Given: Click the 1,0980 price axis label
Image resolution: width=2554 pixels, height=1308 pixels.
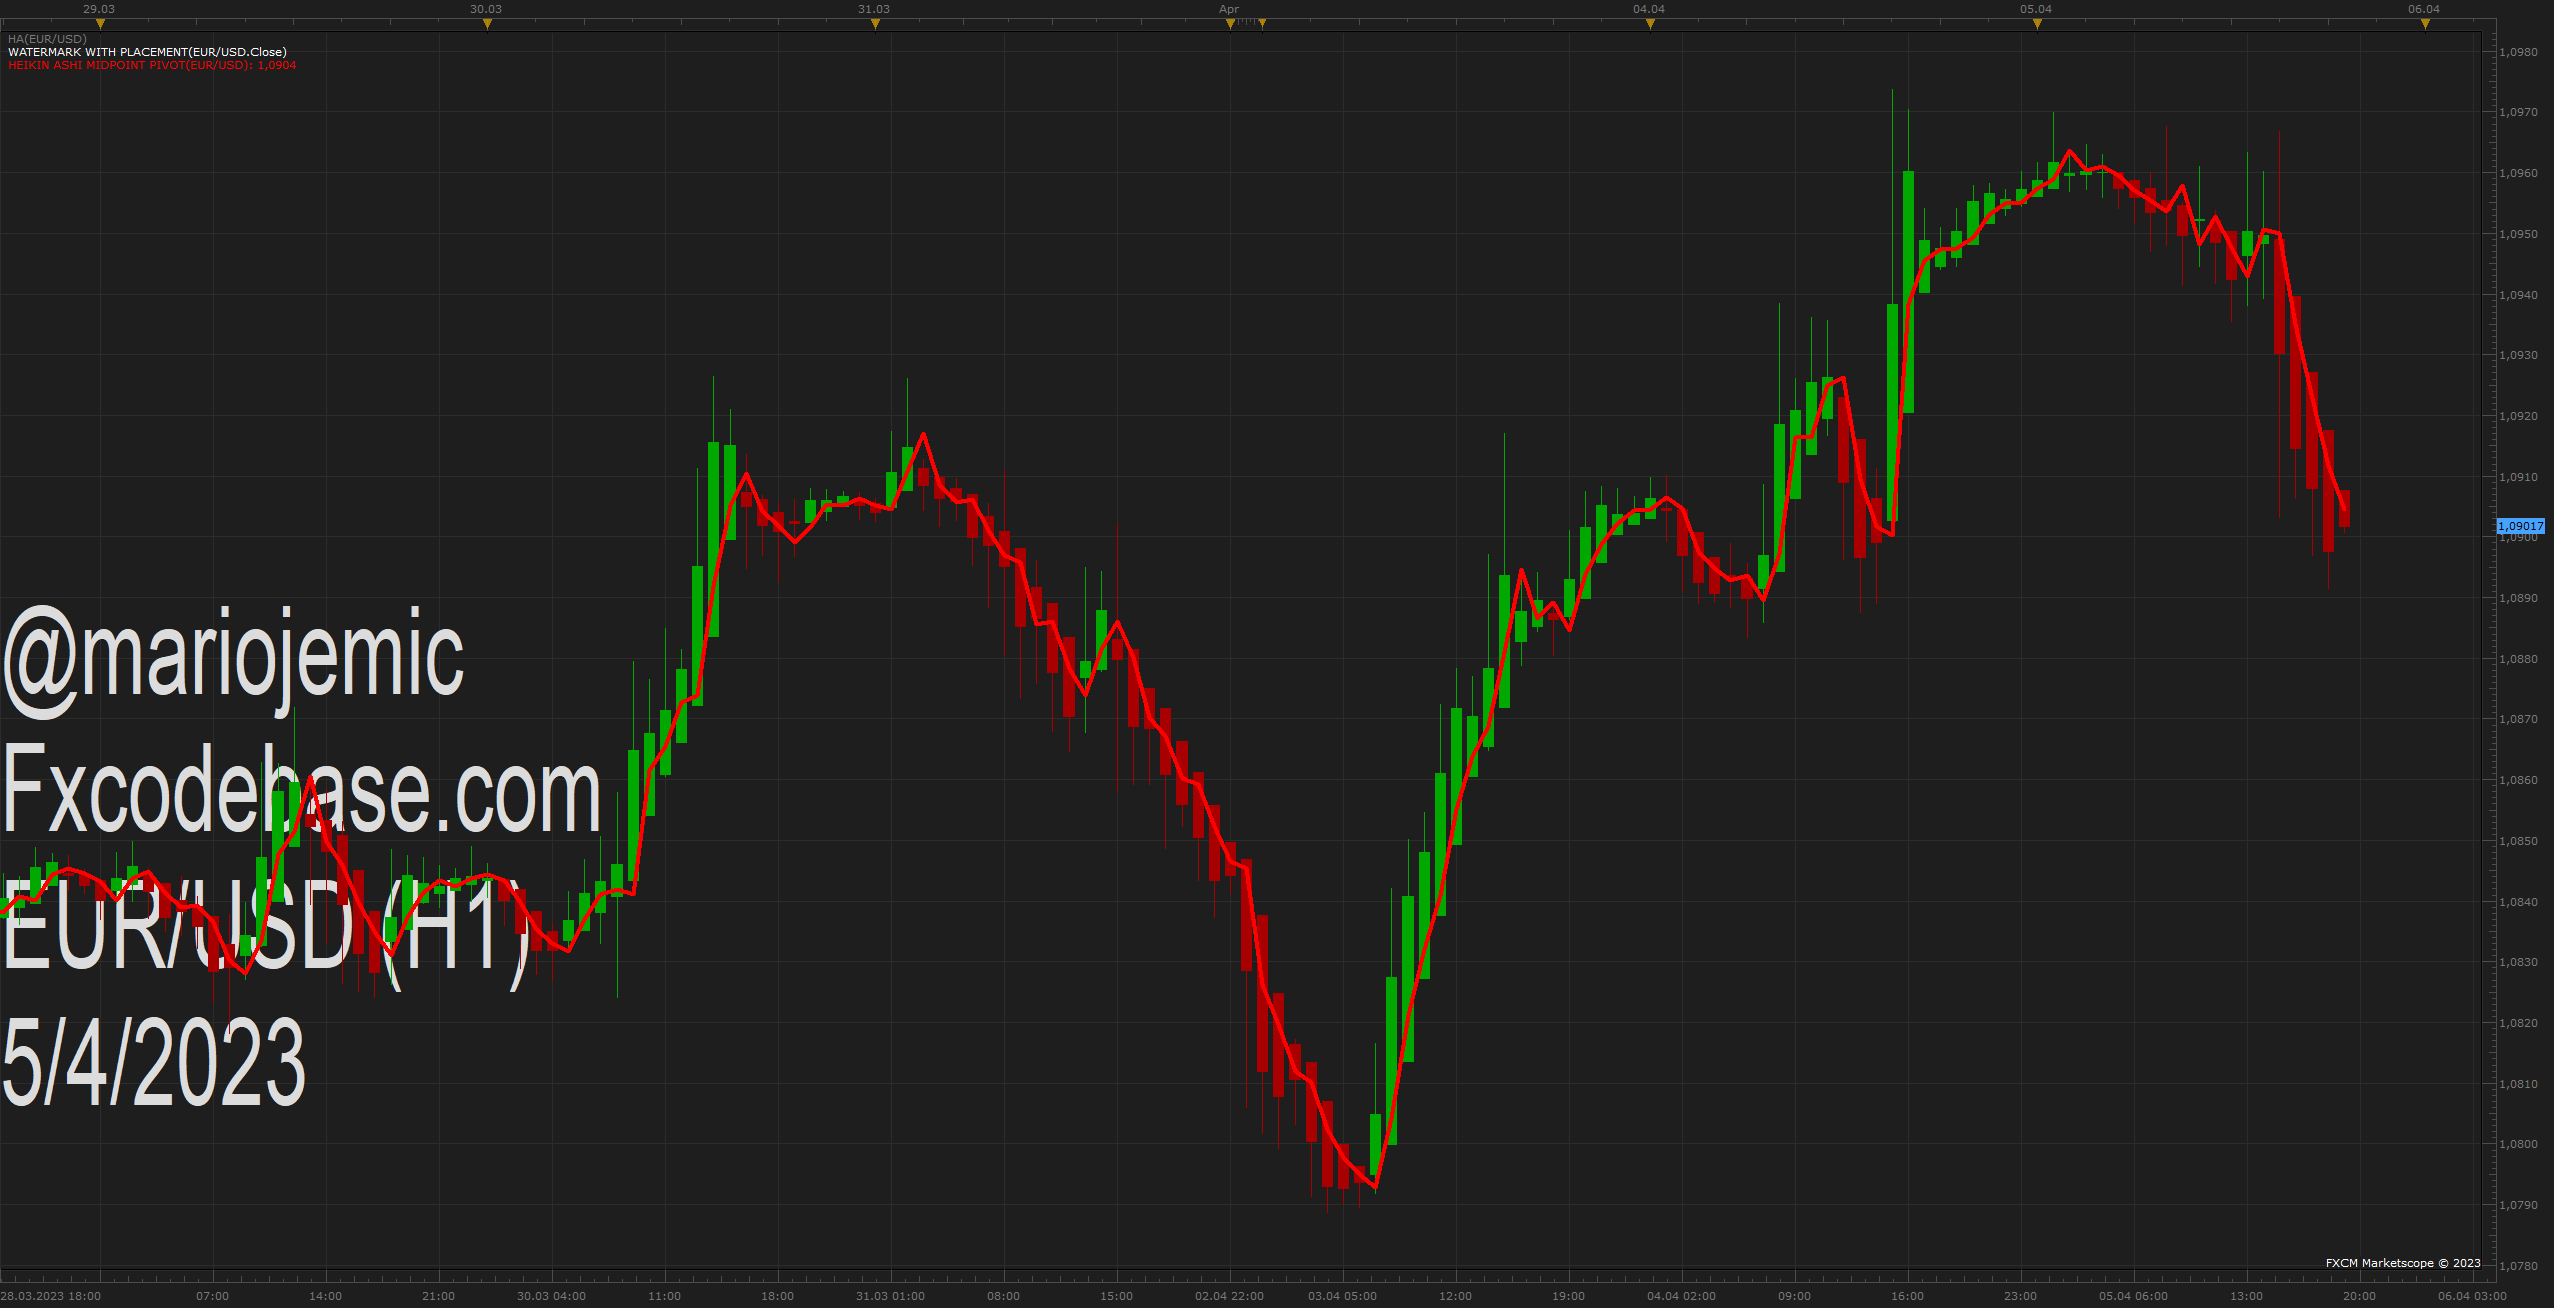Looking at the screenshot, I should (2518, 52).
